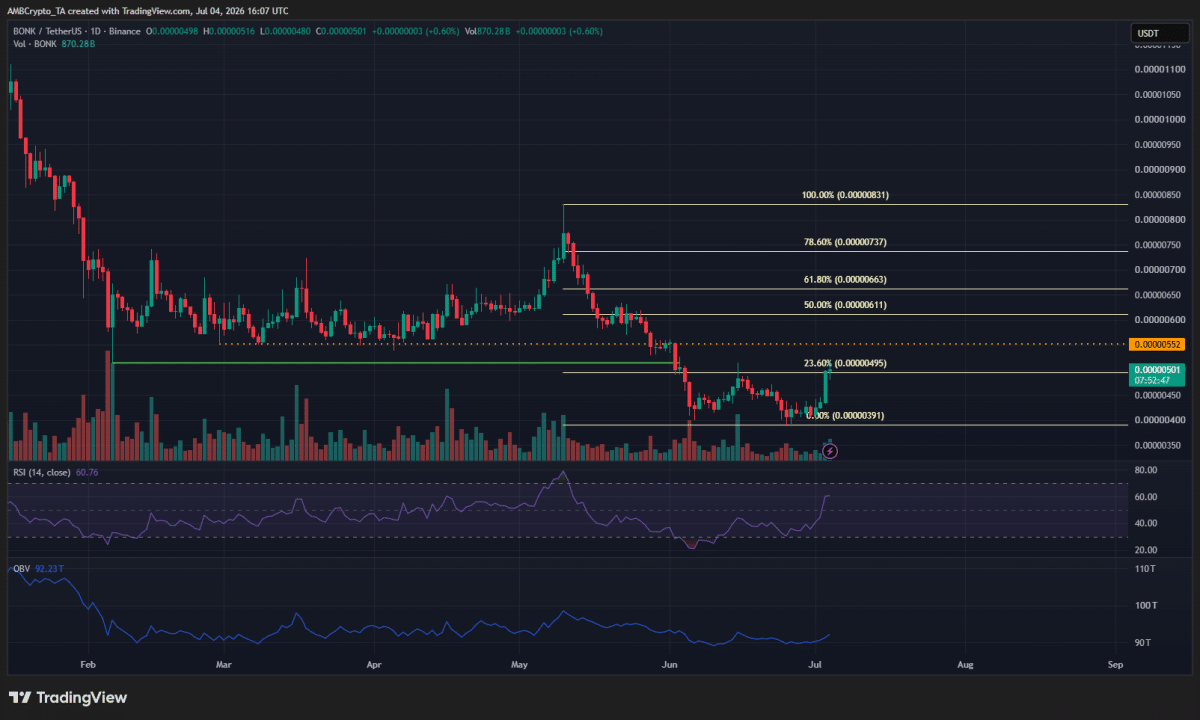
Task: Click the 80.00 RSI axis label
Action: pyautogui.click(x=1146, y=470)
